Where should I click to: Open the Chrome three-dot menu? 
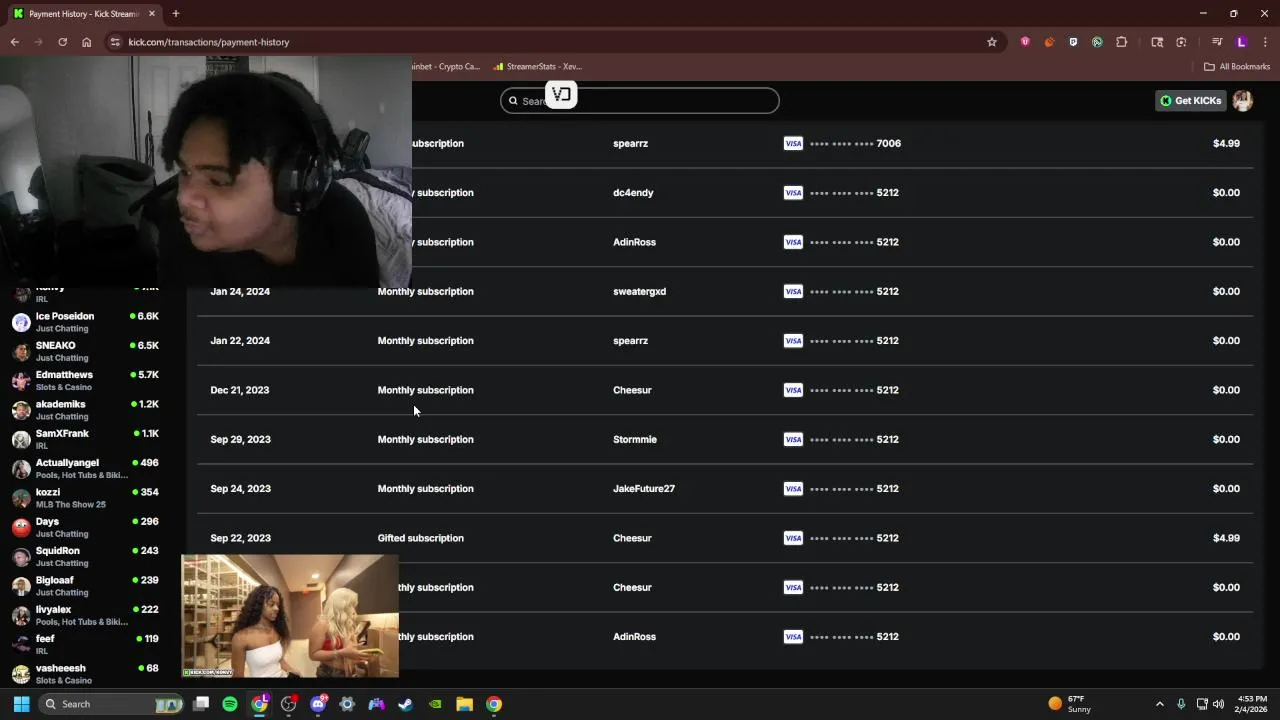tap(1265, 42)
